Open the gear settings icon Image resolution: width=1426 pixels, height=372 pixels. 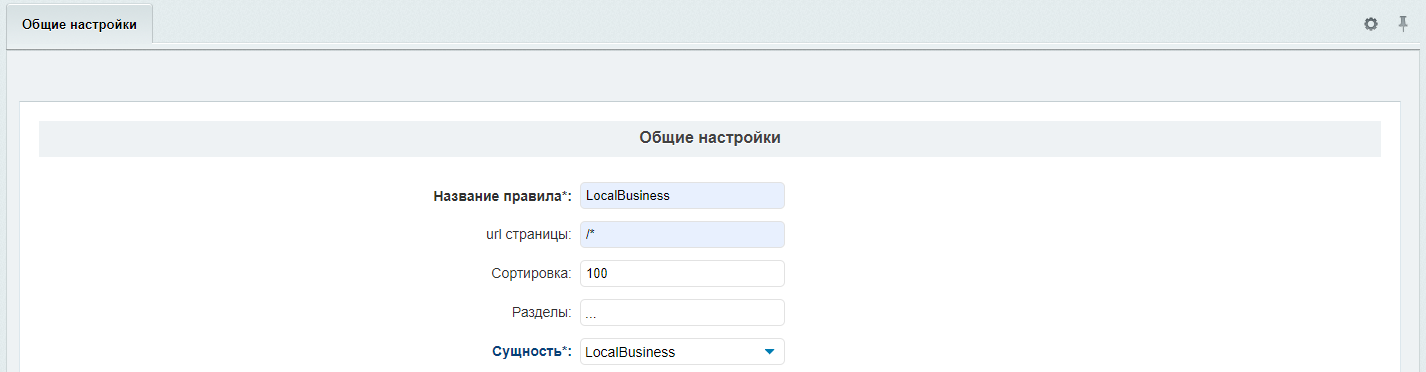tap(1371, 23)
